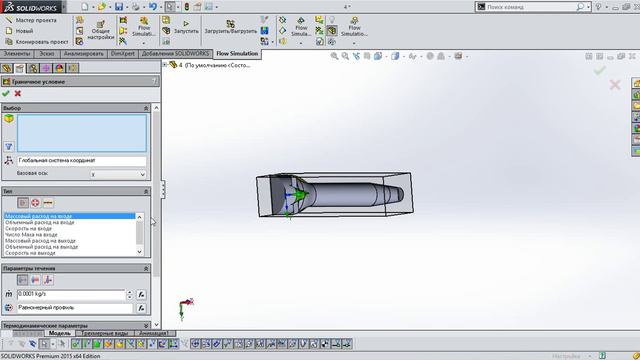Switch to the Модель bottom tab
Screen dimensions: 640x360
(x=60, y=333)
